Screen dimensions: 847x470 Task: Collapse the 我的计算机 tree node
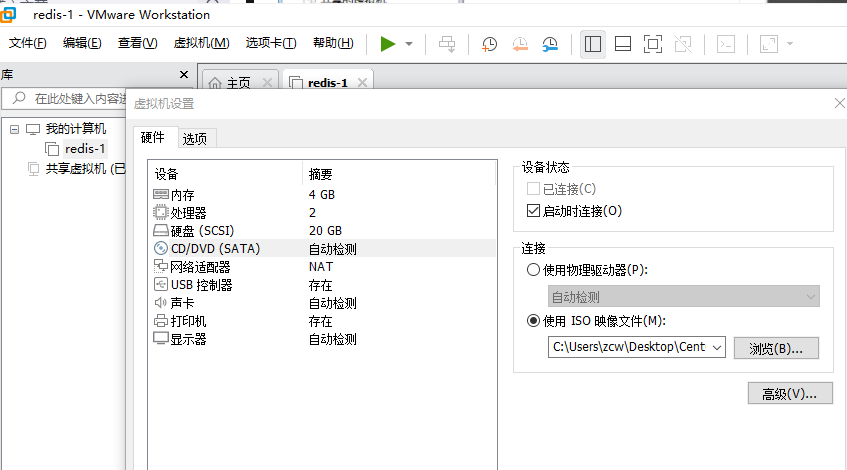click(x=15, y=129)
